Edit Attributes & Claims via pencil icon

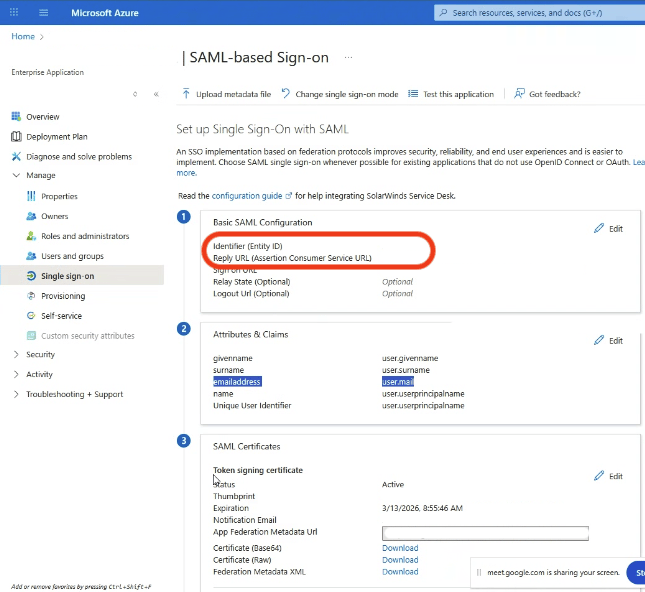click(x=599, y=340)
